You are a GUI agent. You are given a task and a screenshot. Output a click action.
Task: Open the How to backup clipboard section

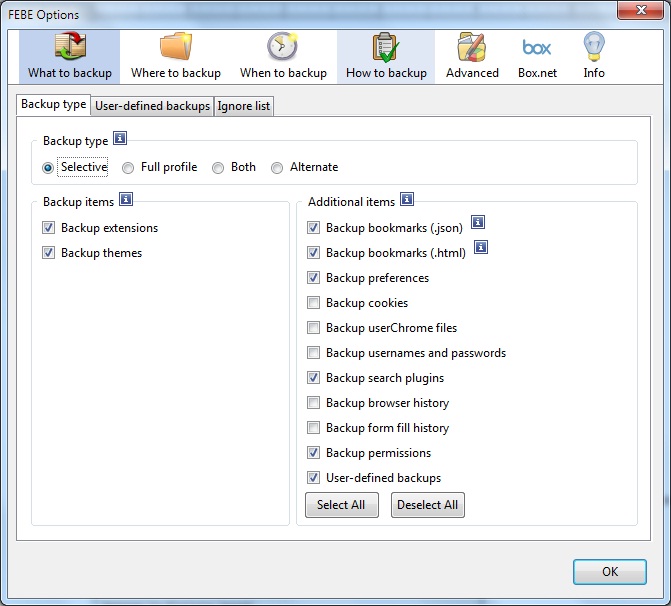[386, 56]
